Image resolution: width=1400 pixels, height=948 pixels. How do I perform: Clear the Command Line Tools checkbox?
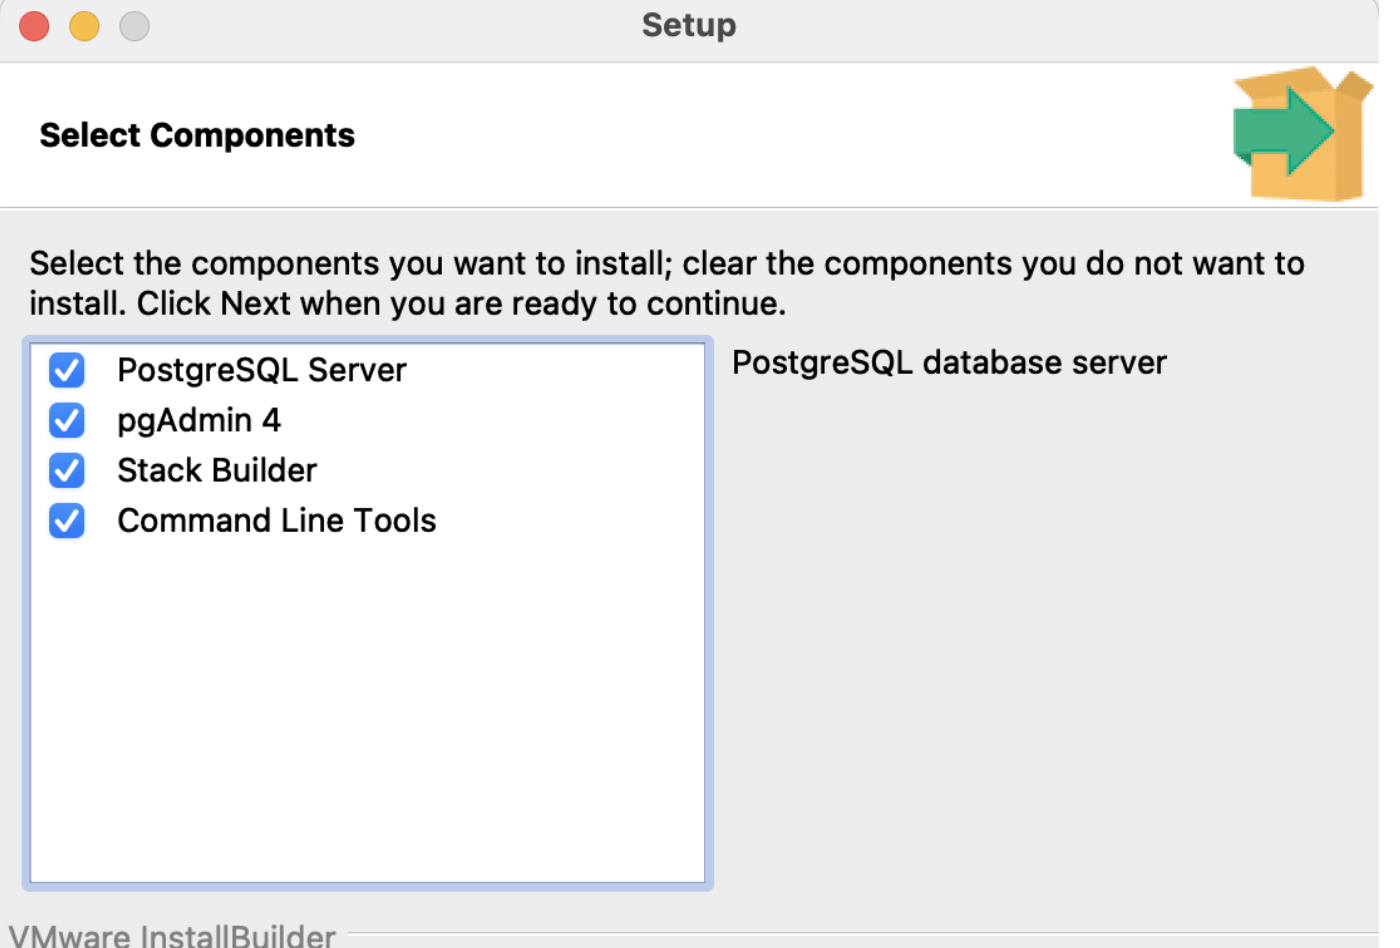pyautogui.click(x=67, y=520)
